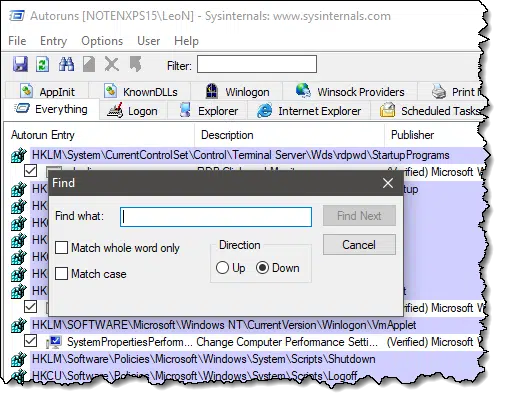505x402 pixels.
Task: Select the Down direction radio button
Action: [262, 268]
